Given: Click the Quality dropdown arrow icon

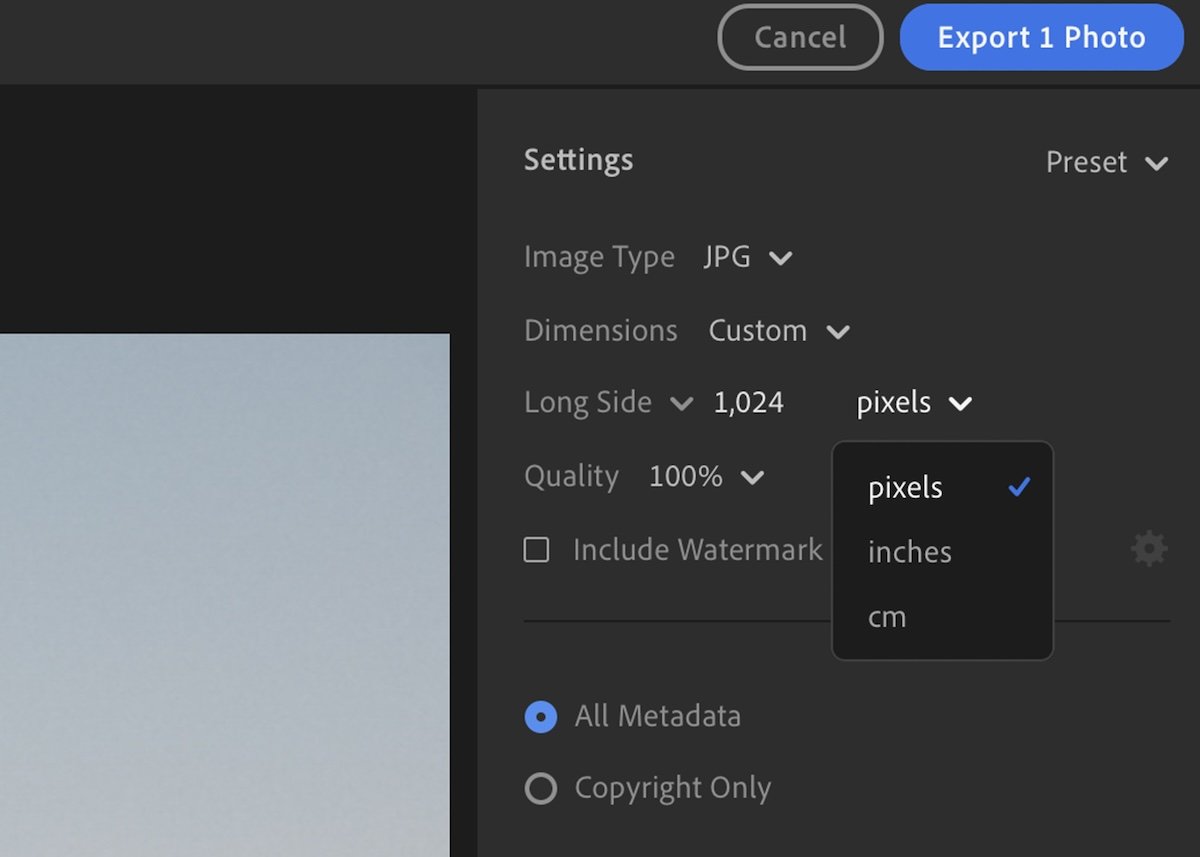Looking at the screenshot, I should pos(753,477).
